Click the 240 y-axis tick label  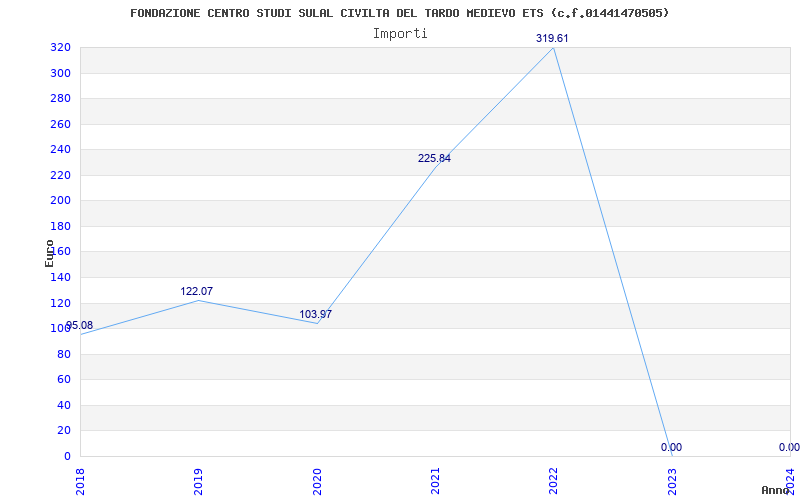pyautogui.click(x=60, y=149)
